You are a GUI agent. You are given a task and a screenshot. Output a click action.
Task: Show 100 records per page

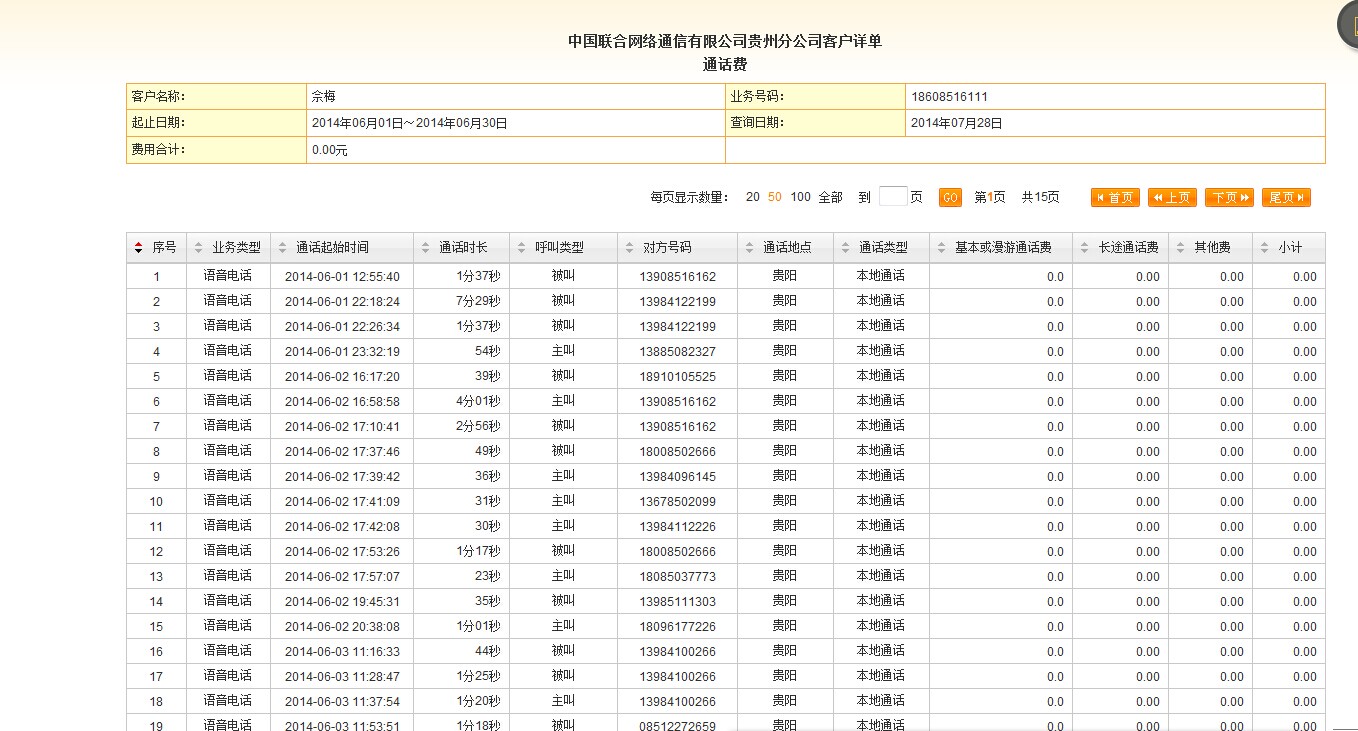tap(800, 198)
